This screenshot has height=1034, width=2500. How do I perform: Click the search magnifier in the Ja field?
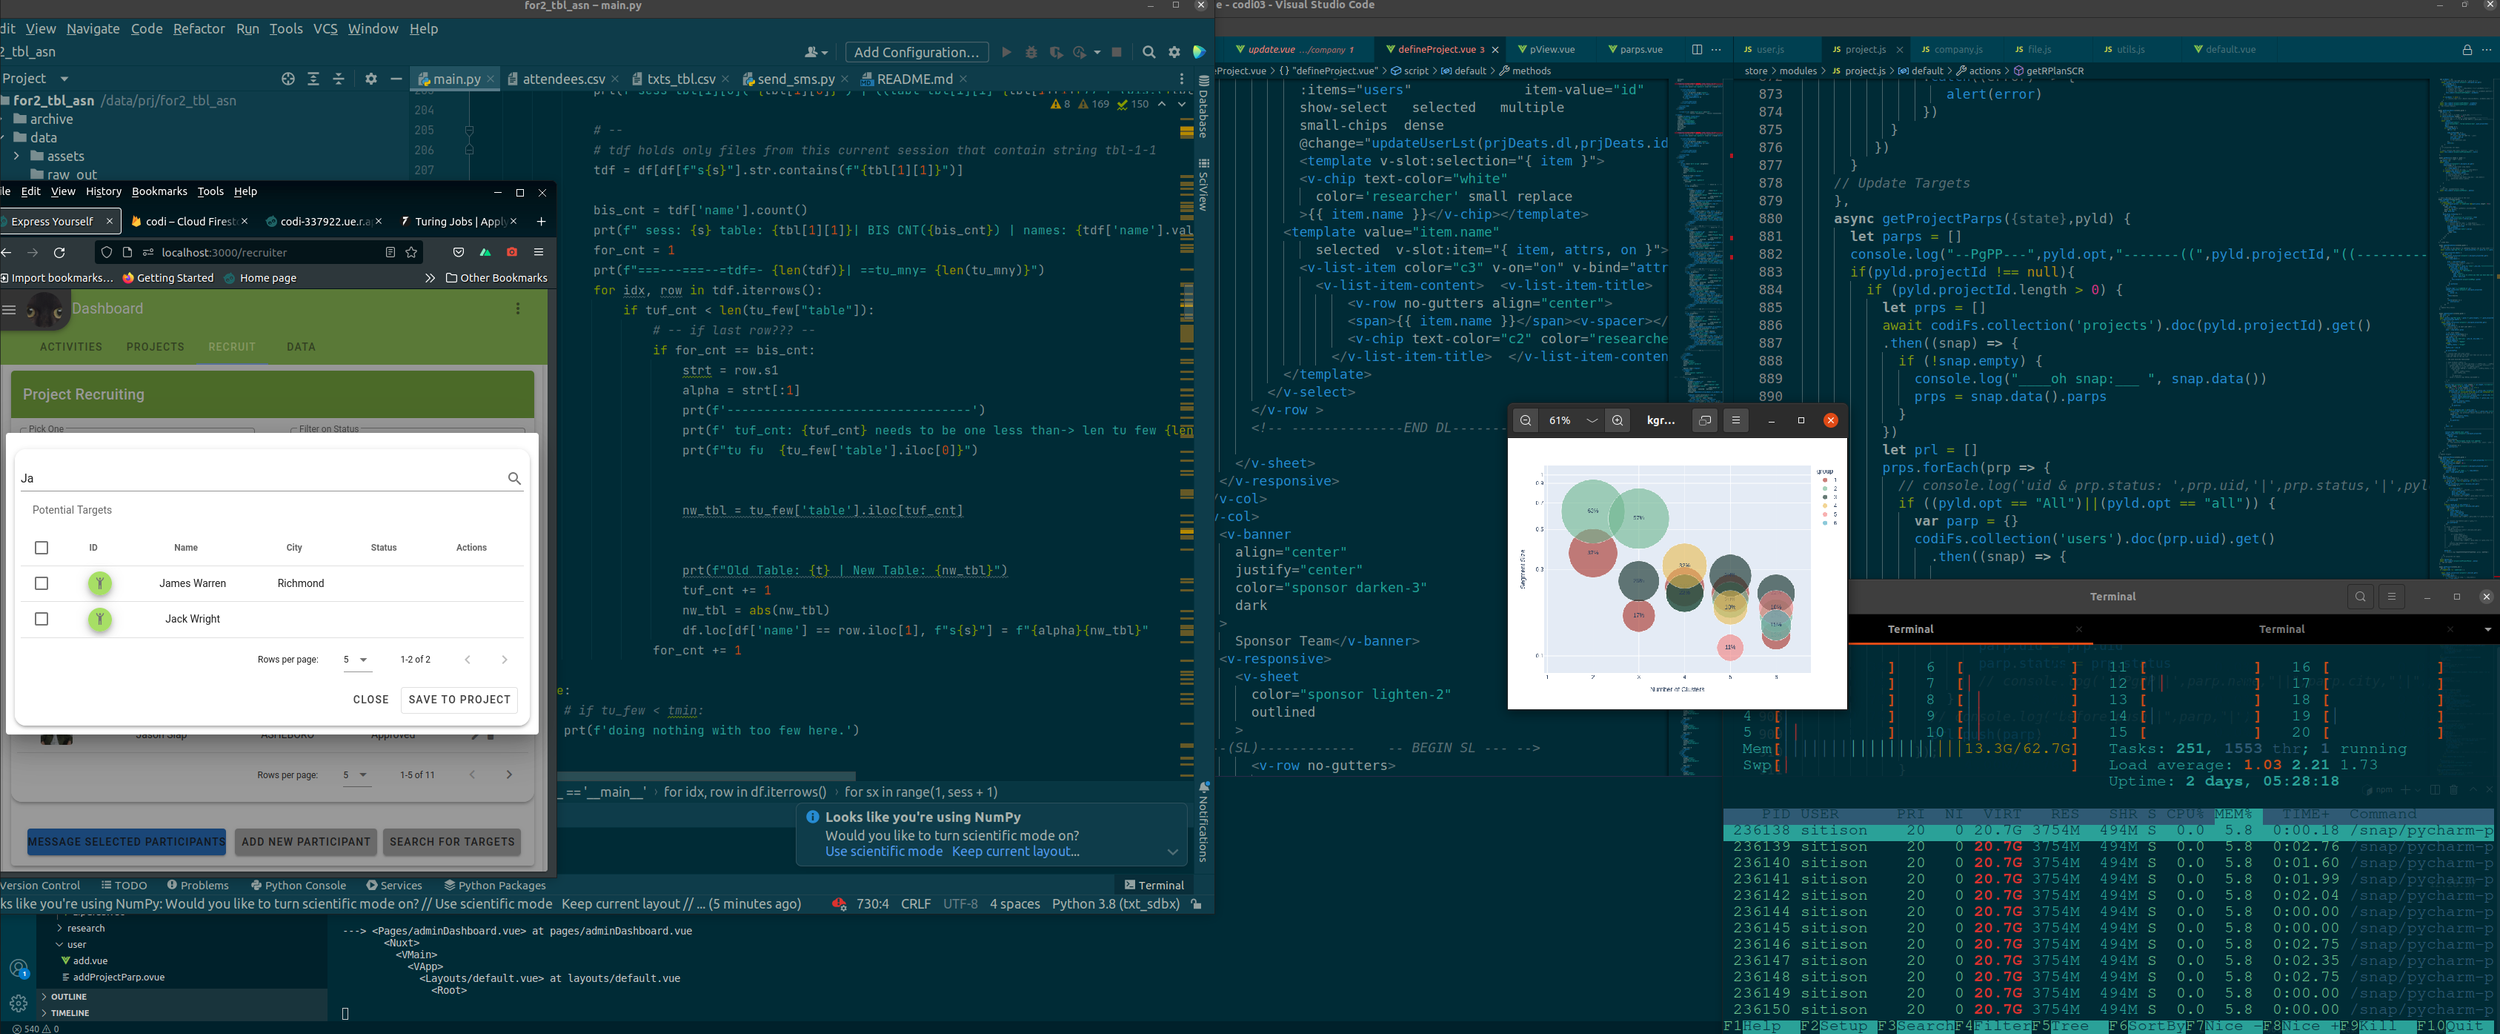click(x=514, y=479)
